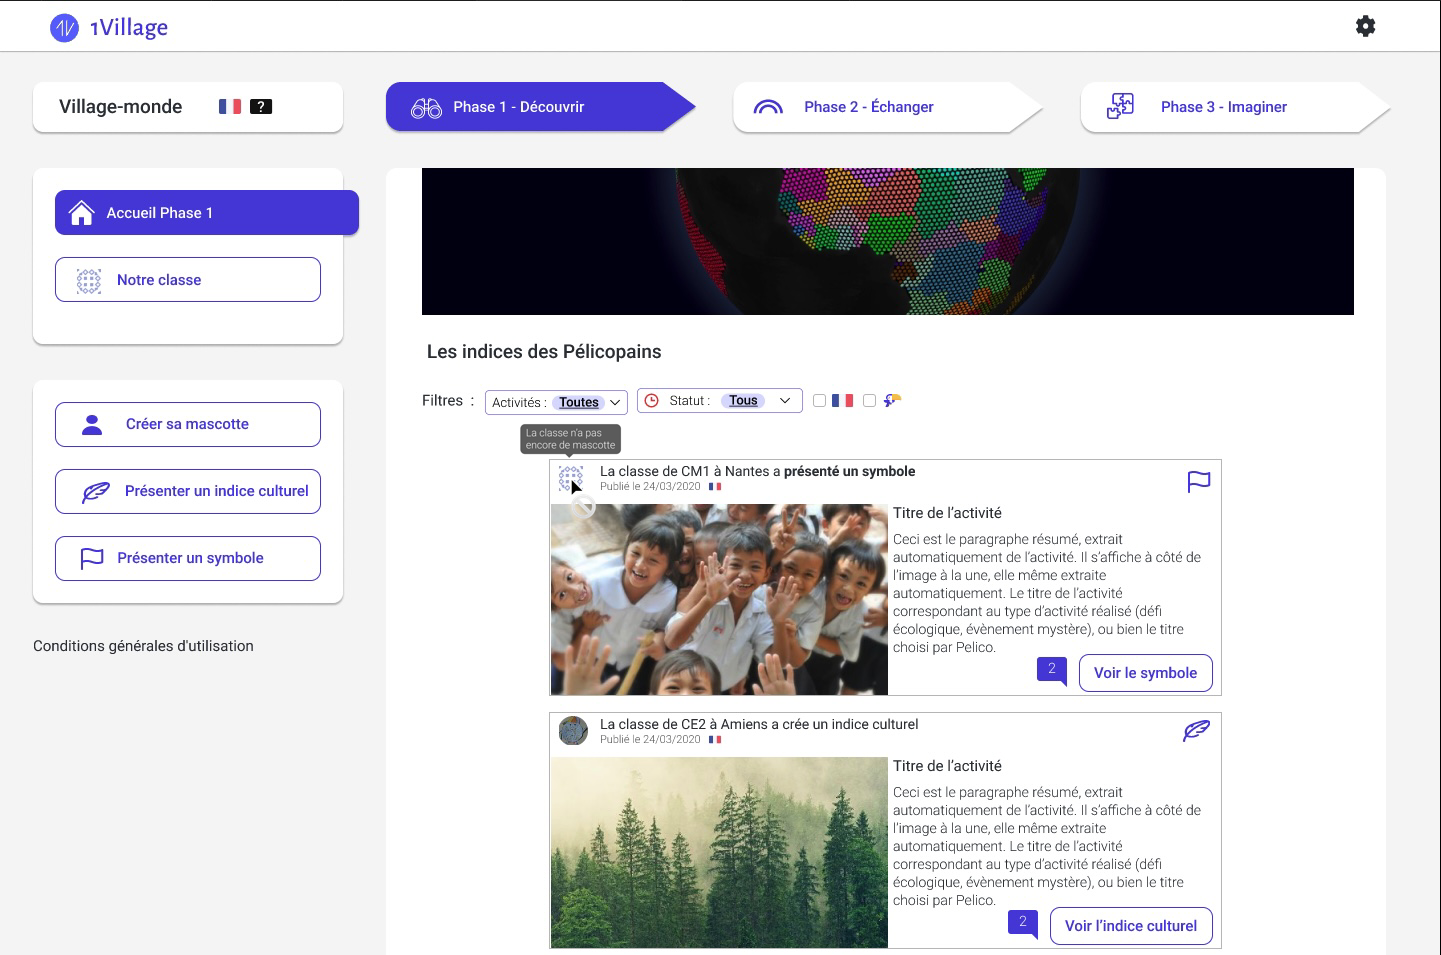
Task: Open the Statut Tous dropdown
Action: [720, 401]
